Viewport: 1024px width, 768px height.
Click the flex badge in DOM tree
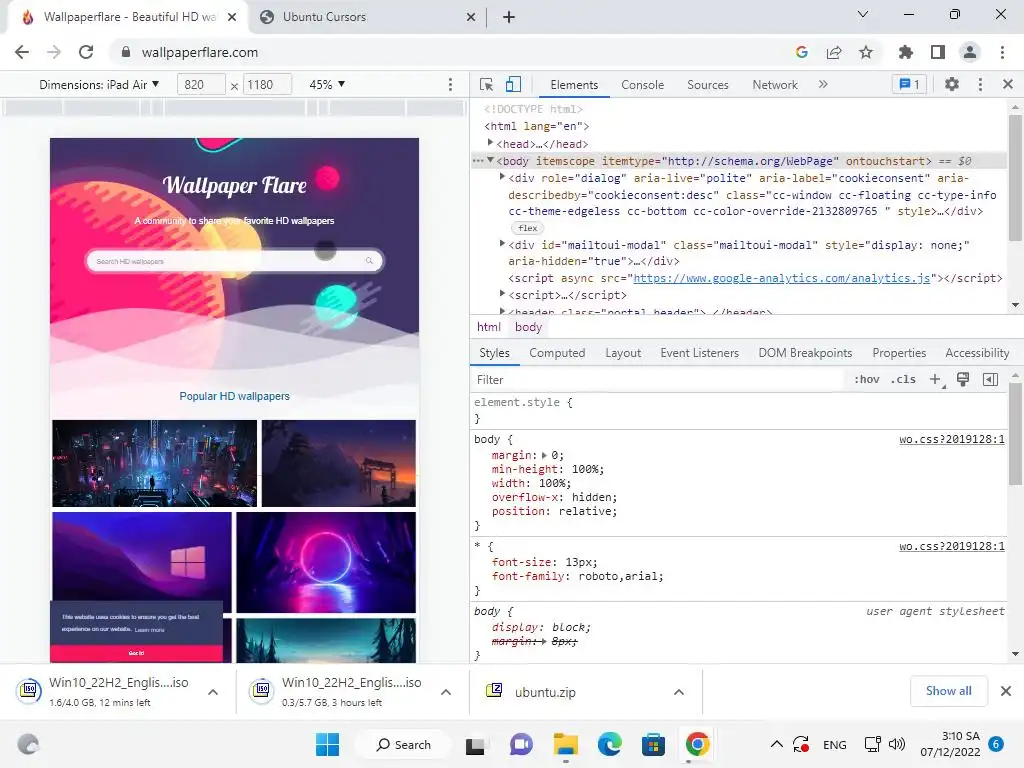(528, 228)
